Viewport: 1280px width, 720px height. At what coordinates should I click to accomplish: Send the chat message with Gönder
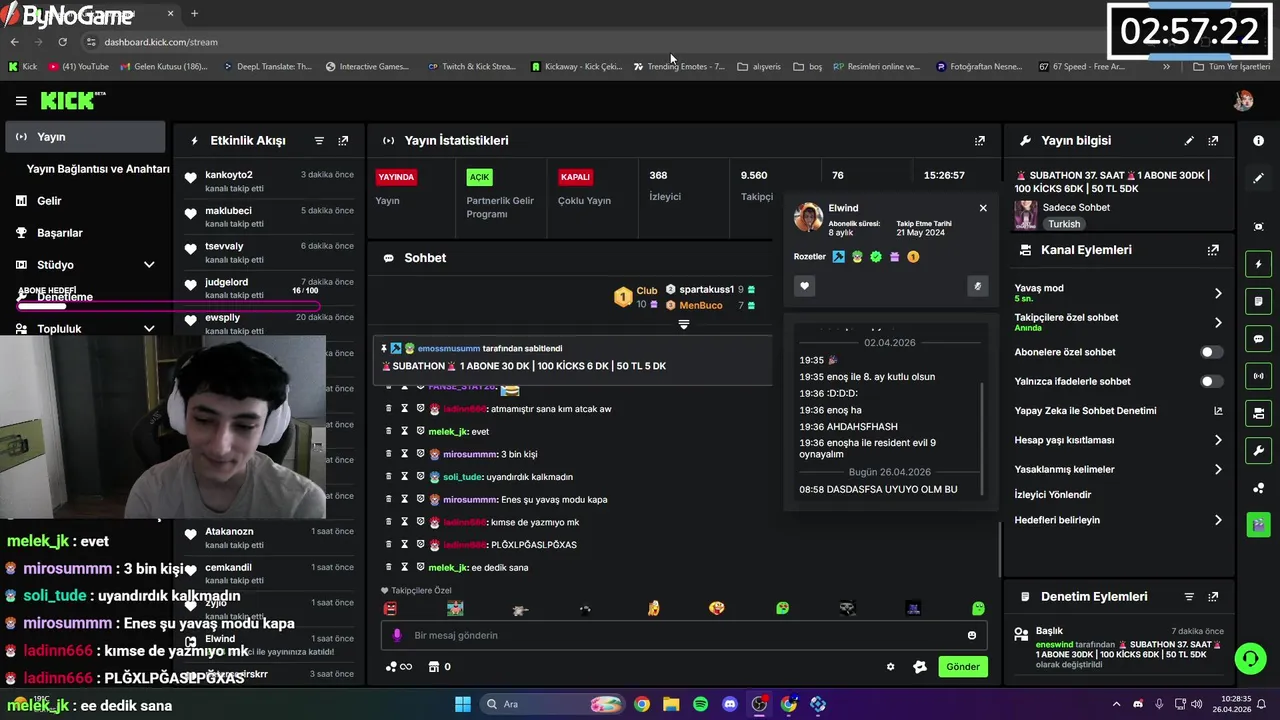(963, 667)
